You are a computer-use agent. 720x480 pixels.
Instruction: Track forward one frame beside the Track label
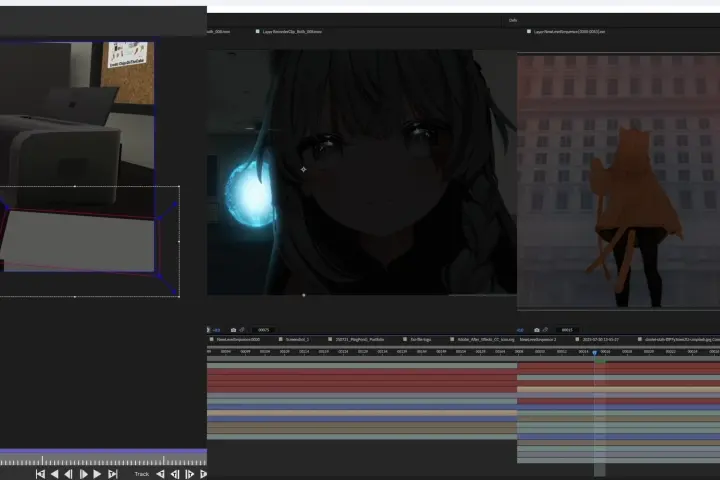[189, 474]
